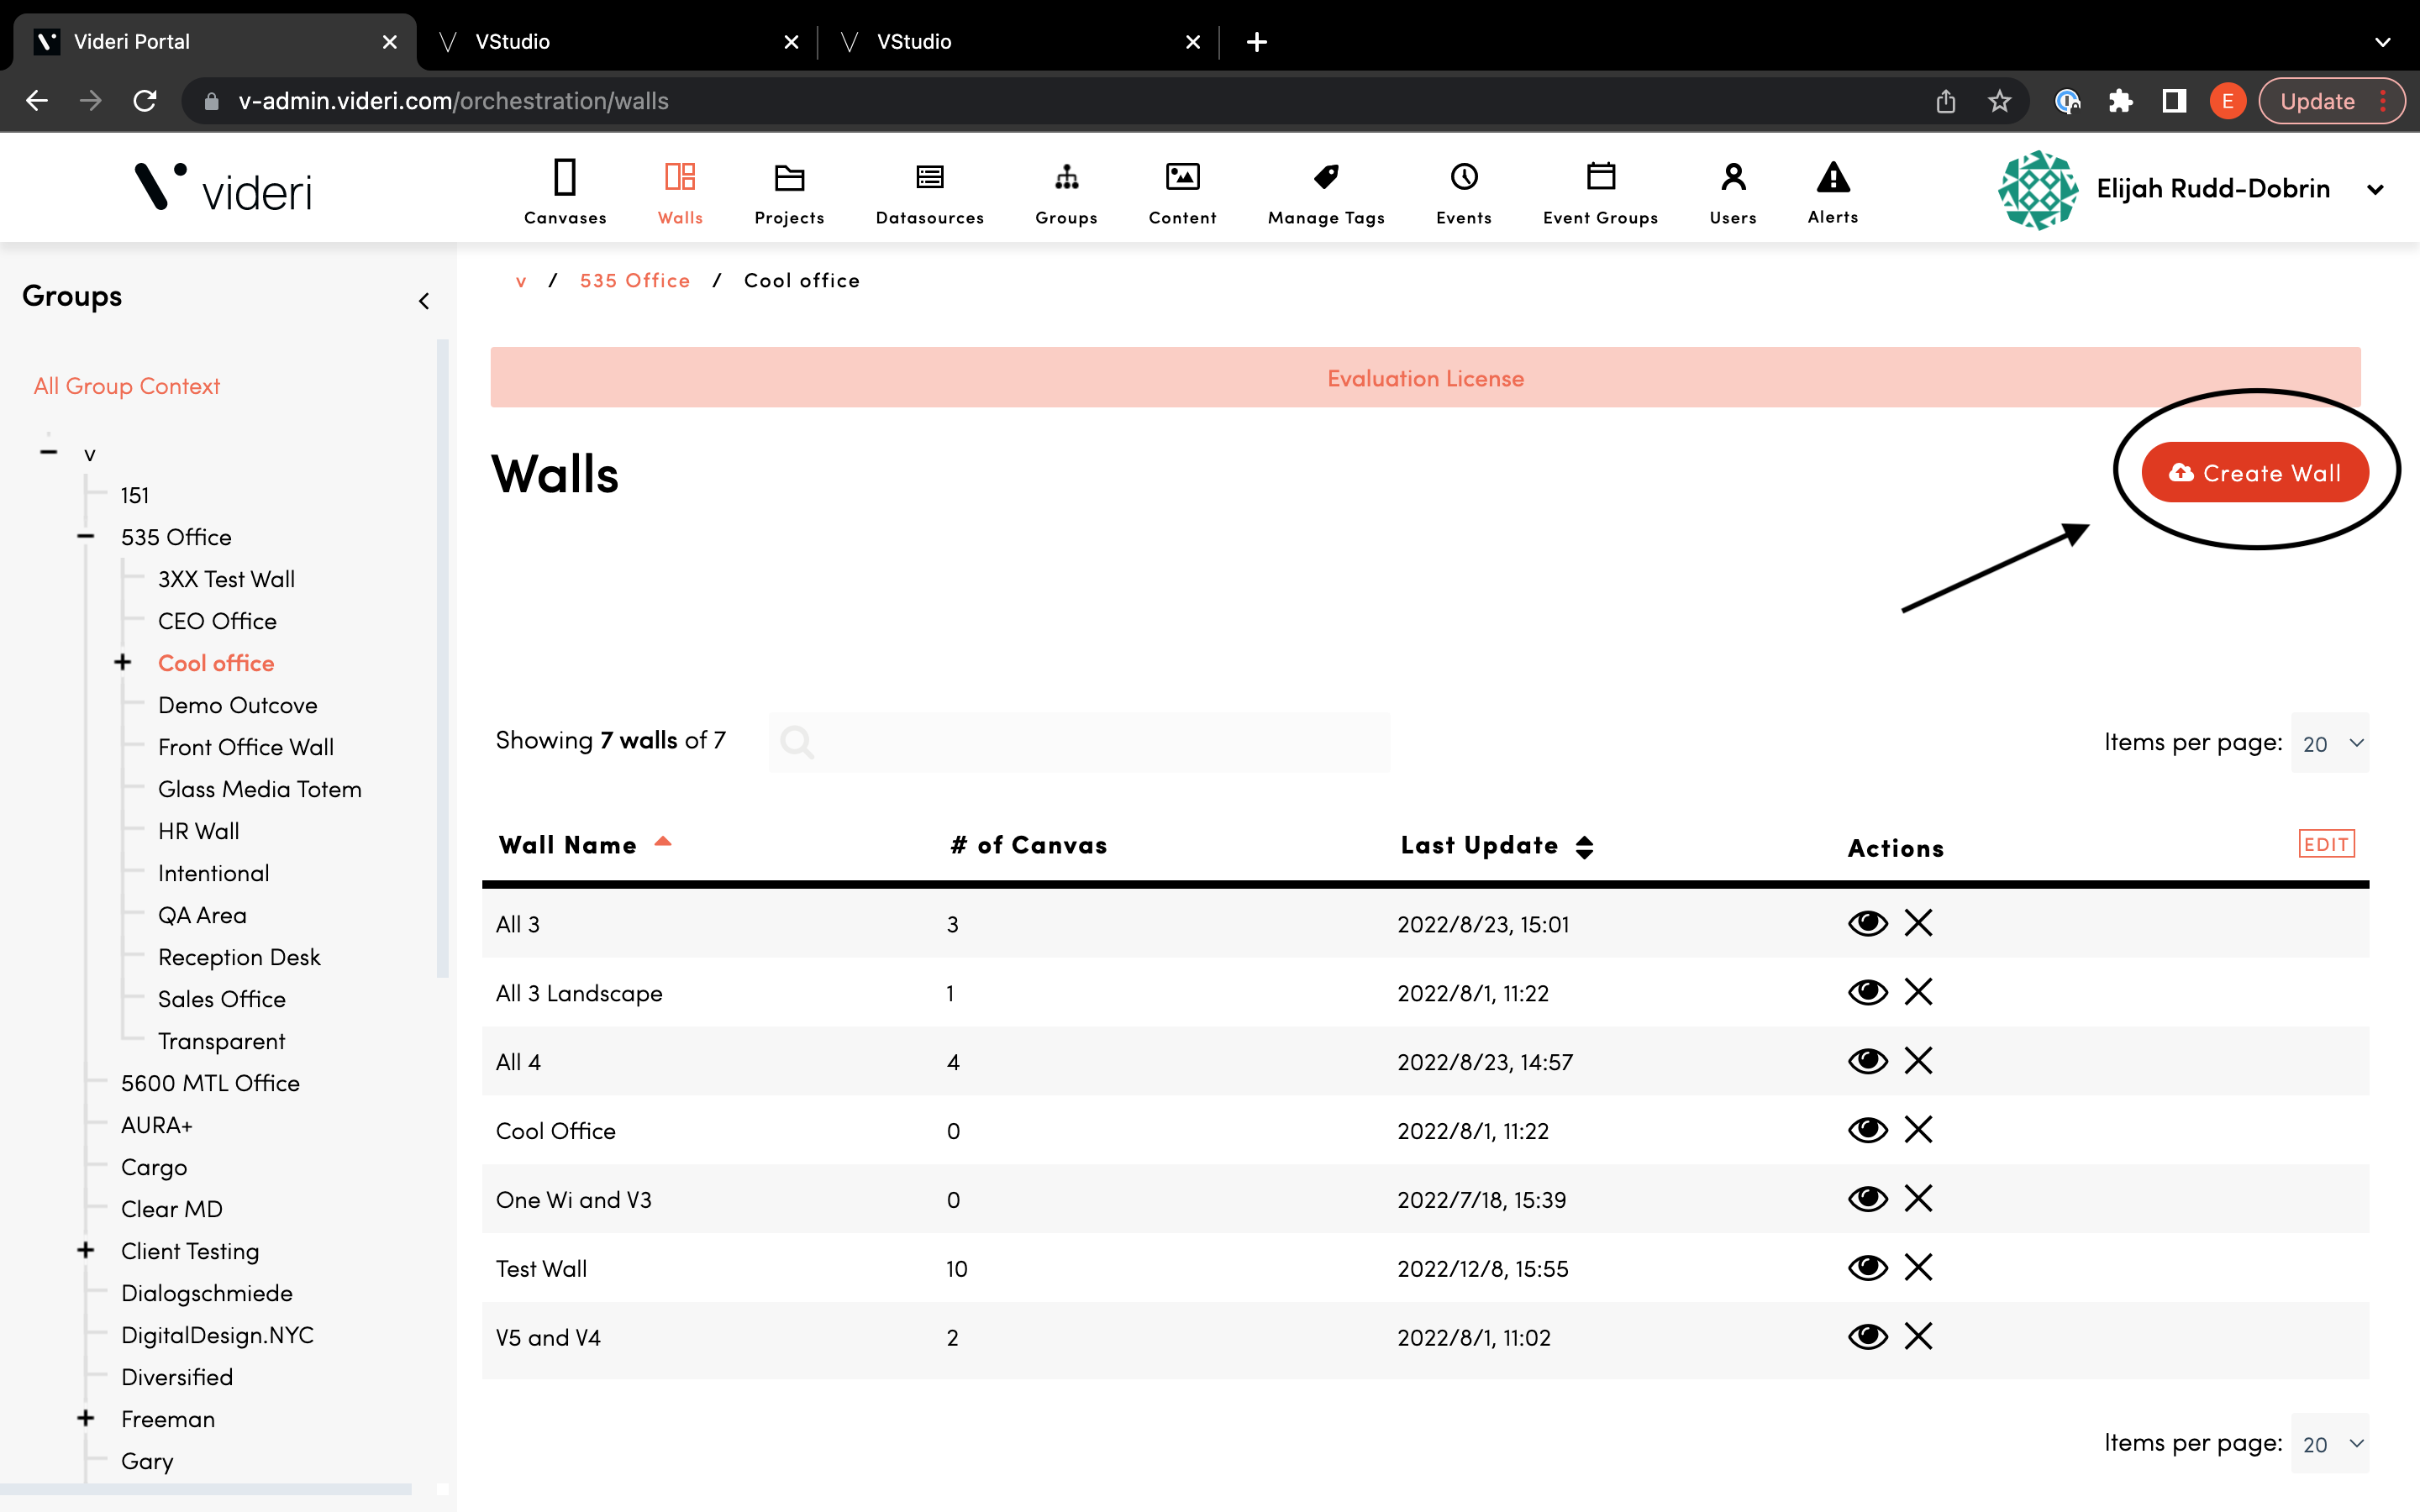View the Test Wall eye icon
The width and height of the screenshot is (2420, 1512).
click(x=1867, y=1267)
